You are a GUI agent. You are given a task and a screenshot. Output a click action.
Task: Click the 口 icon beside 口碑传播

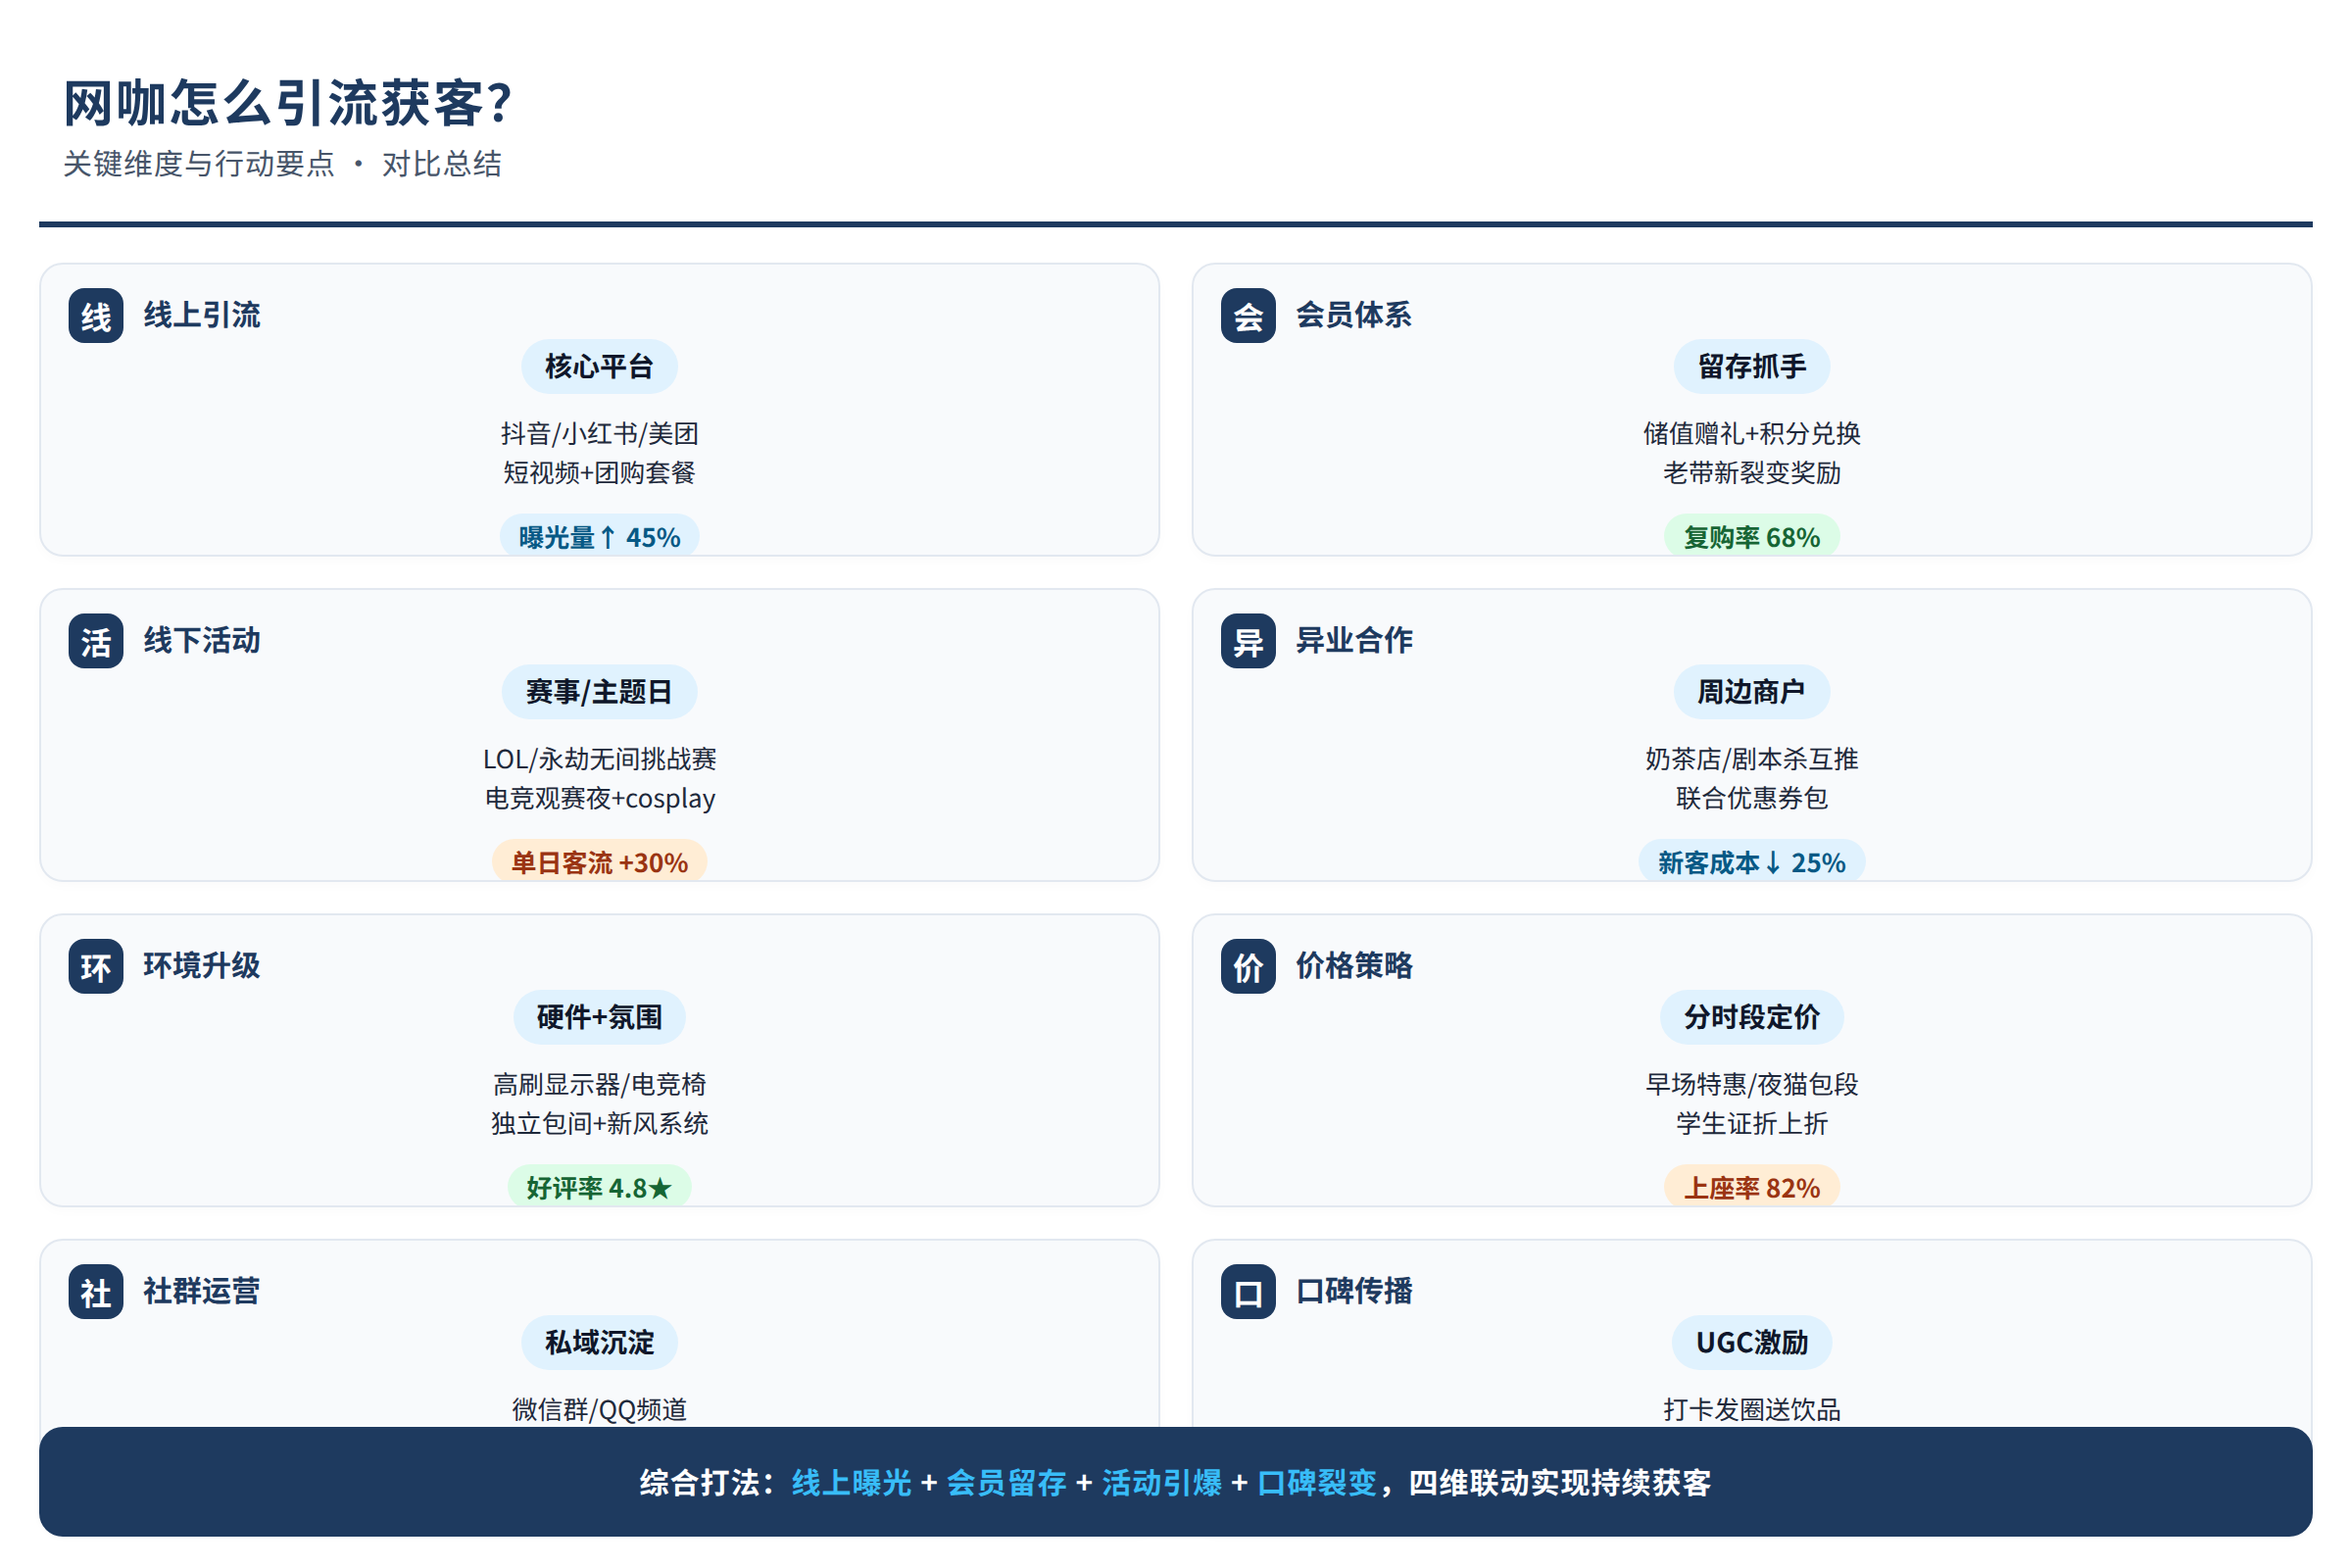pyautogui.click(x=1248, y=1292)
